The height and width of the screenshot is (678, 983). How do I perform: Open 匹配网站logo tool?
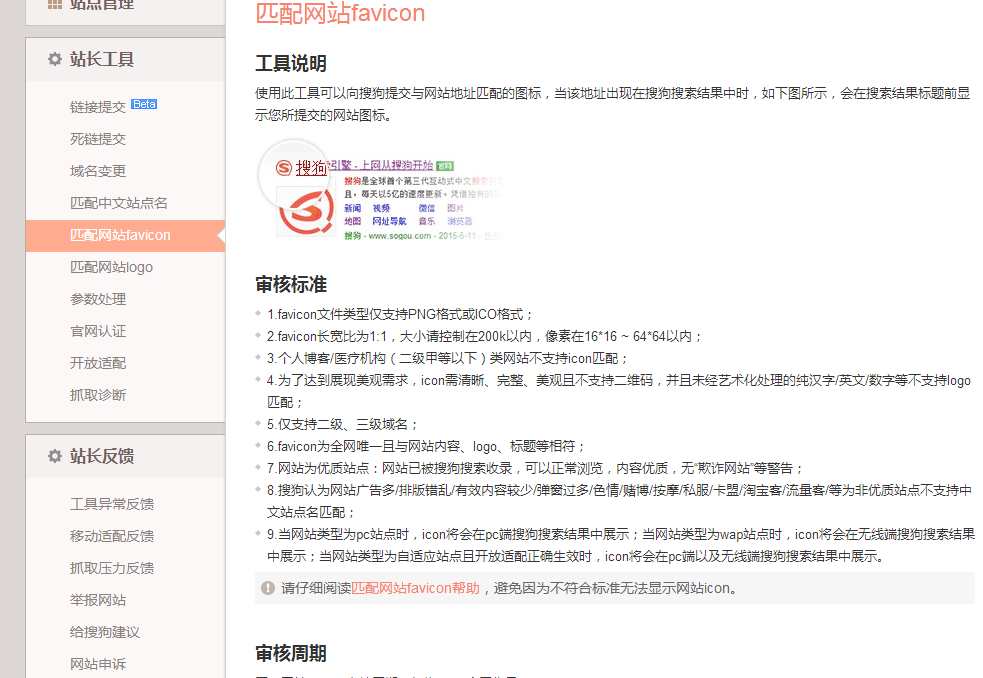tap(111, 267)
